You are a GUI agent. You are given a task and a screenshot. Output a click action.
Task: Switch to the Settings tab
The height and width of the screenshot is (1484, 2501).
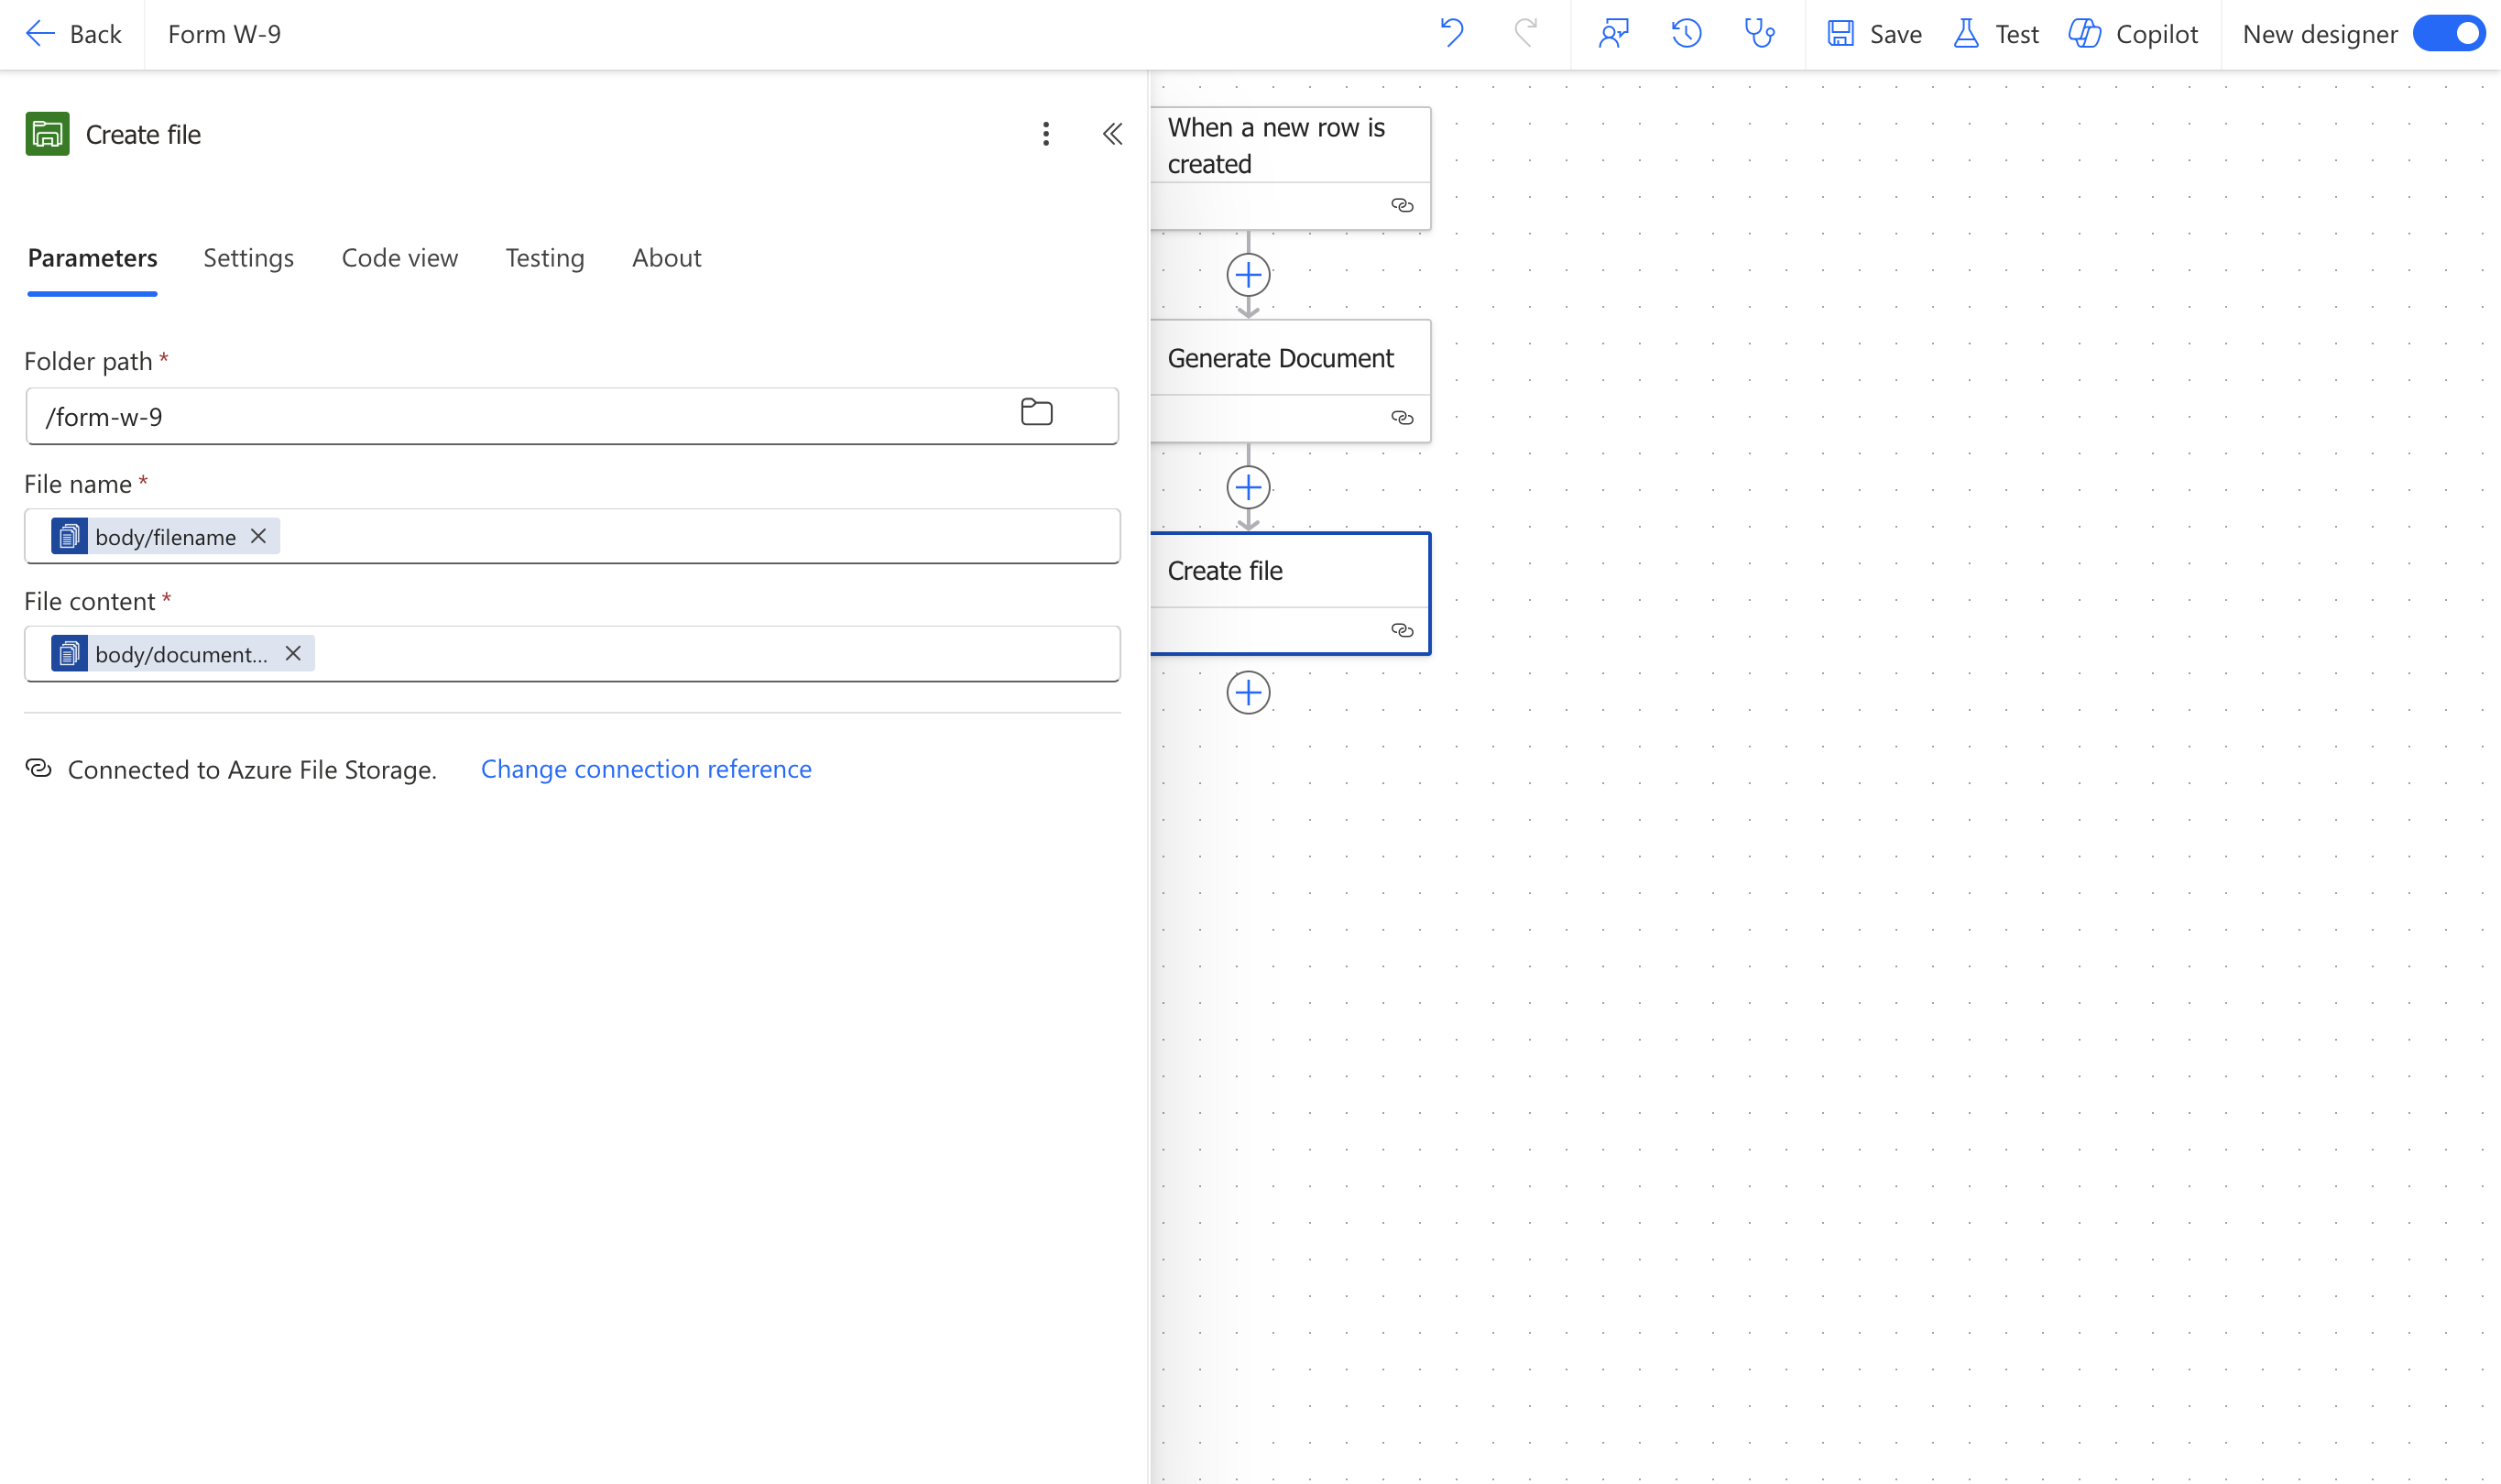[248, 258]
